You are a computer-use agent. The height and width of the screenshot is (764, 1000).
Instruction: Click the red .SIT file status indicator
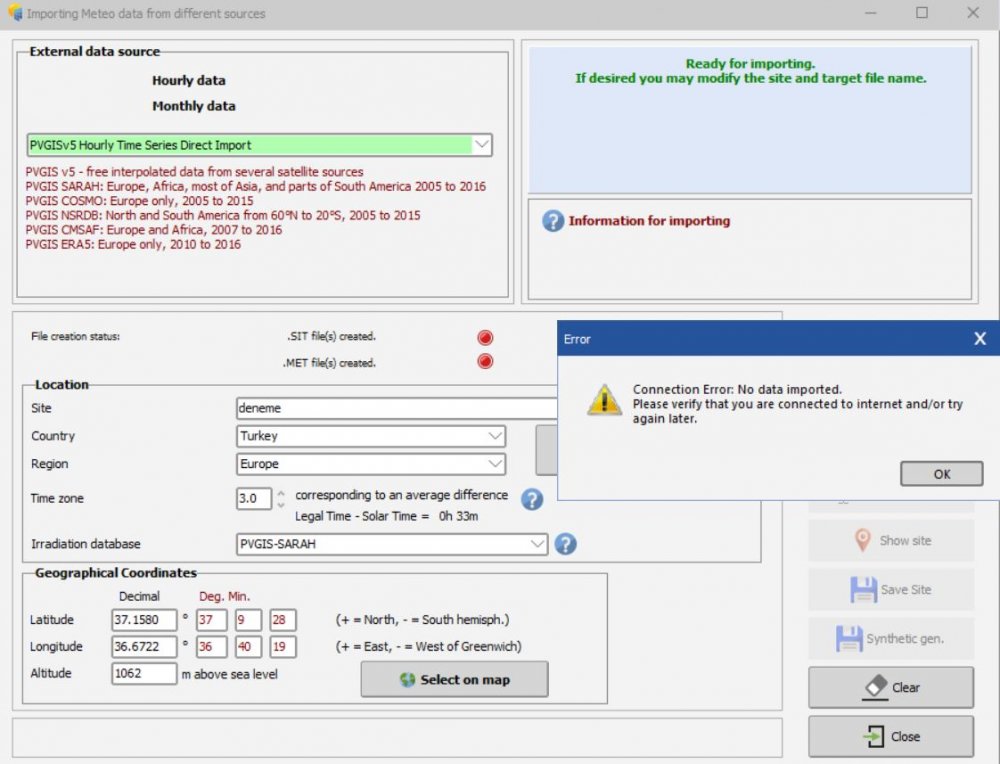(485, 338)
